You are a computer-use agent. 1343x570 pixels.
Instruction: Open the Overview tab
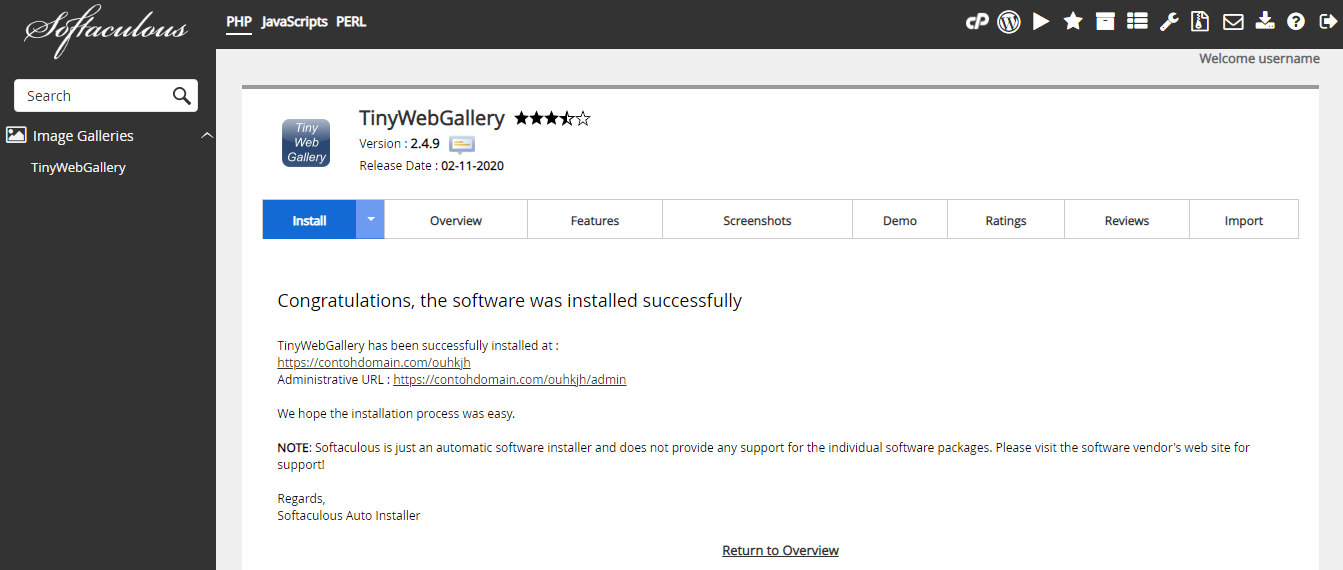tap(456, 219)
